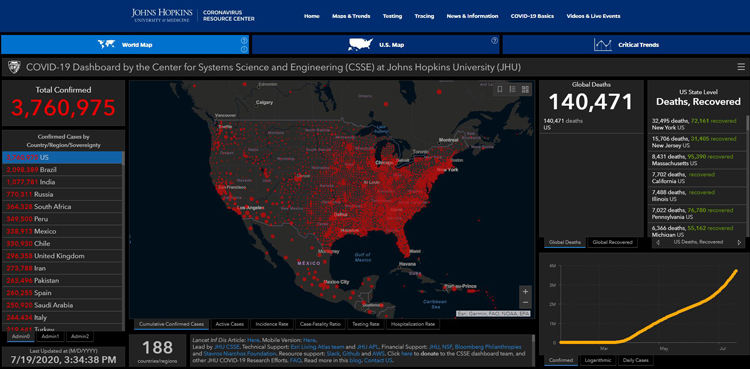Image resolution: width=750 pixels, height=369 pixels.
Task: Open the basemap gallery grid icon
Action: pos(525,89)
